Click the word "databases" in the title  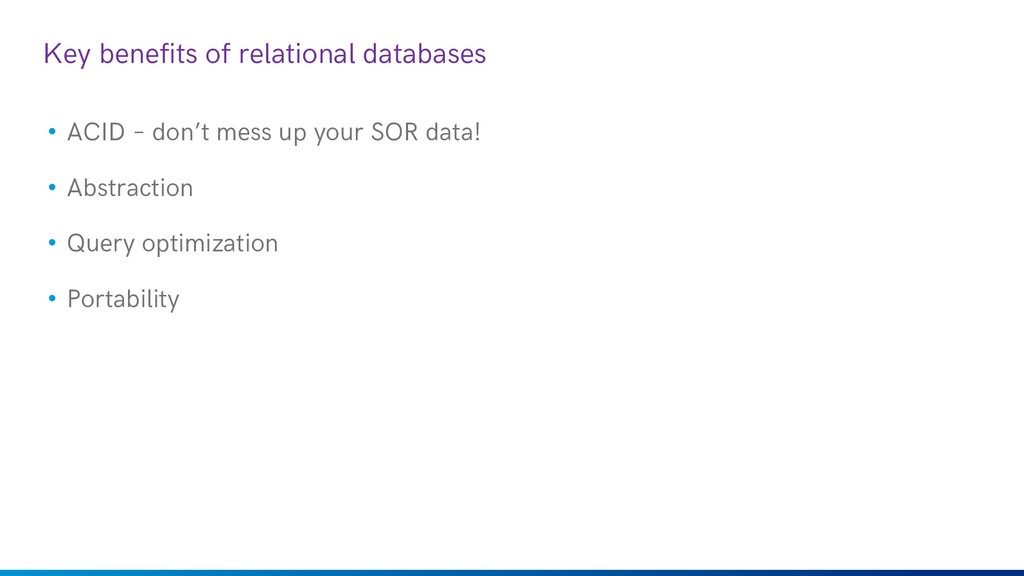coord(424,54)
